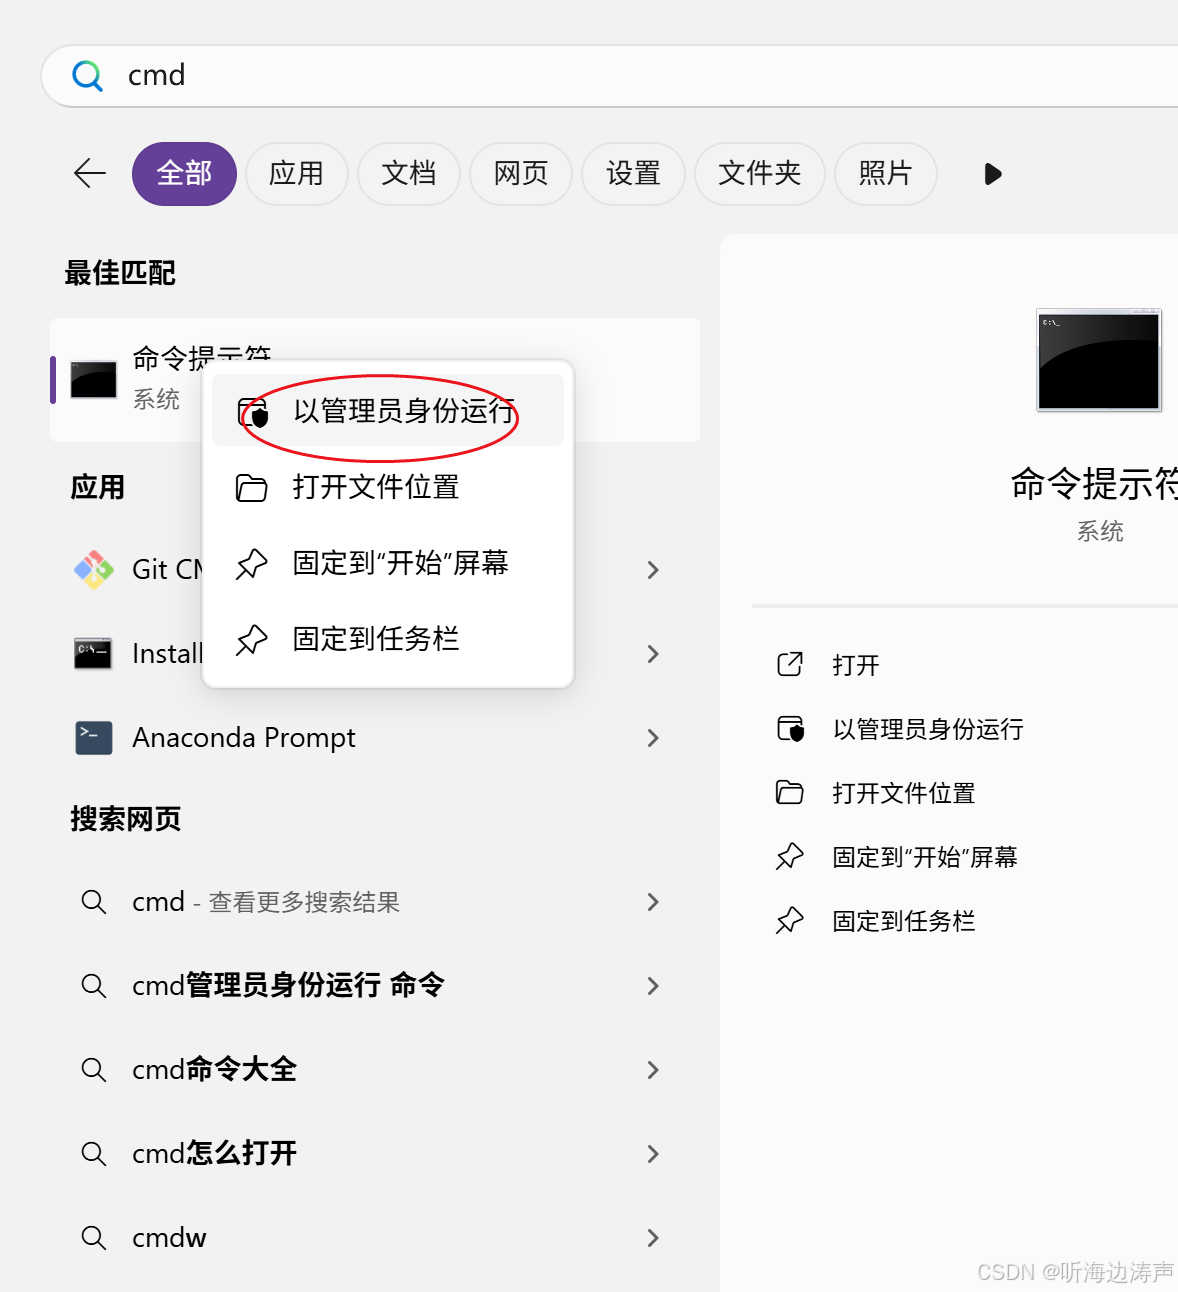This screenshot has height=1292, width=1178.
Task: Click search icon beside cmd 查看更多搜索结果
Action: (x=94, y=902)
